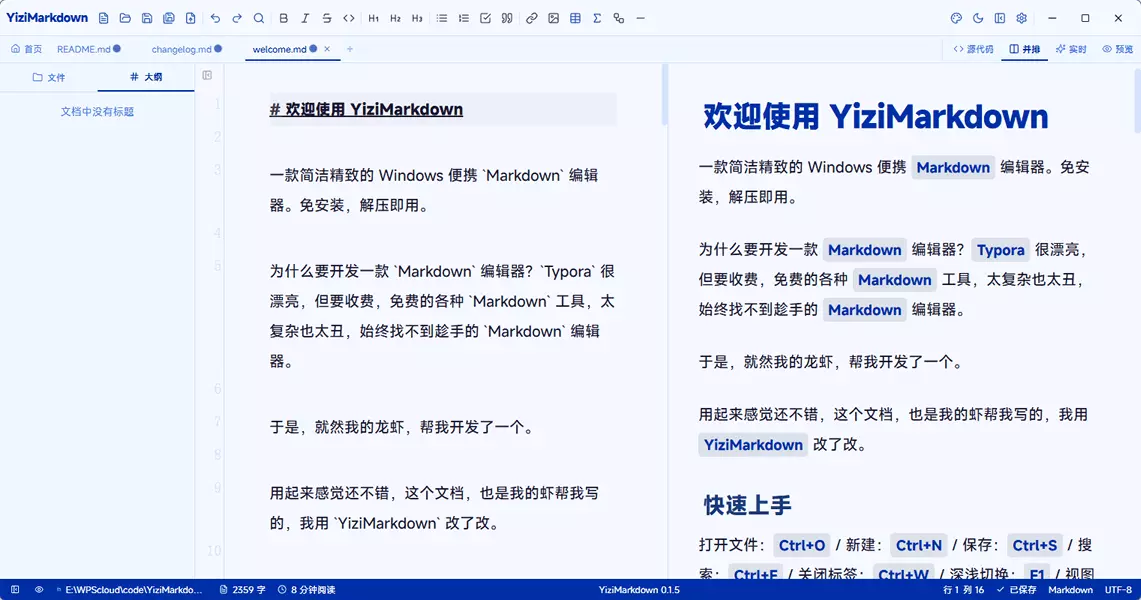Apply italic formatting

click(x=305, y=18)
